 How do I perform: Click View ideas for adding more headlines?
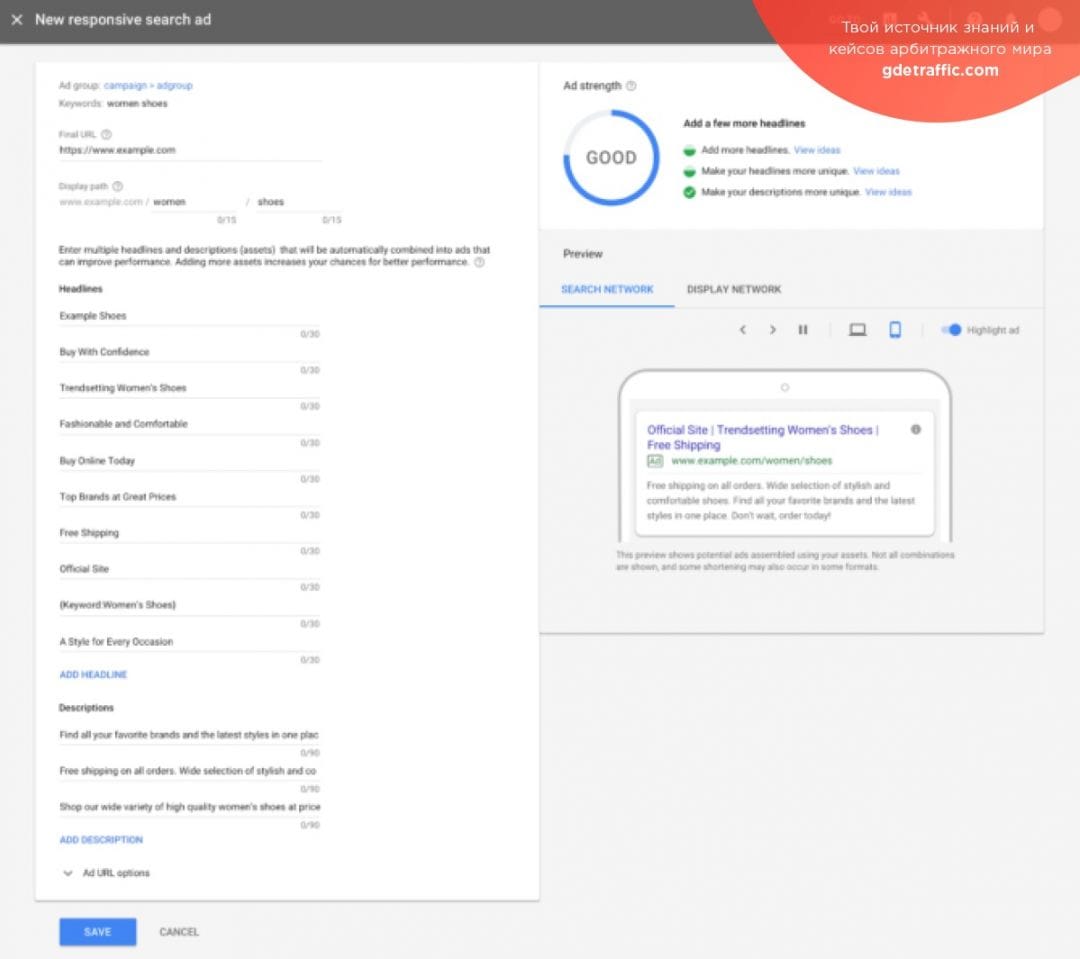(x=819, y=149)
